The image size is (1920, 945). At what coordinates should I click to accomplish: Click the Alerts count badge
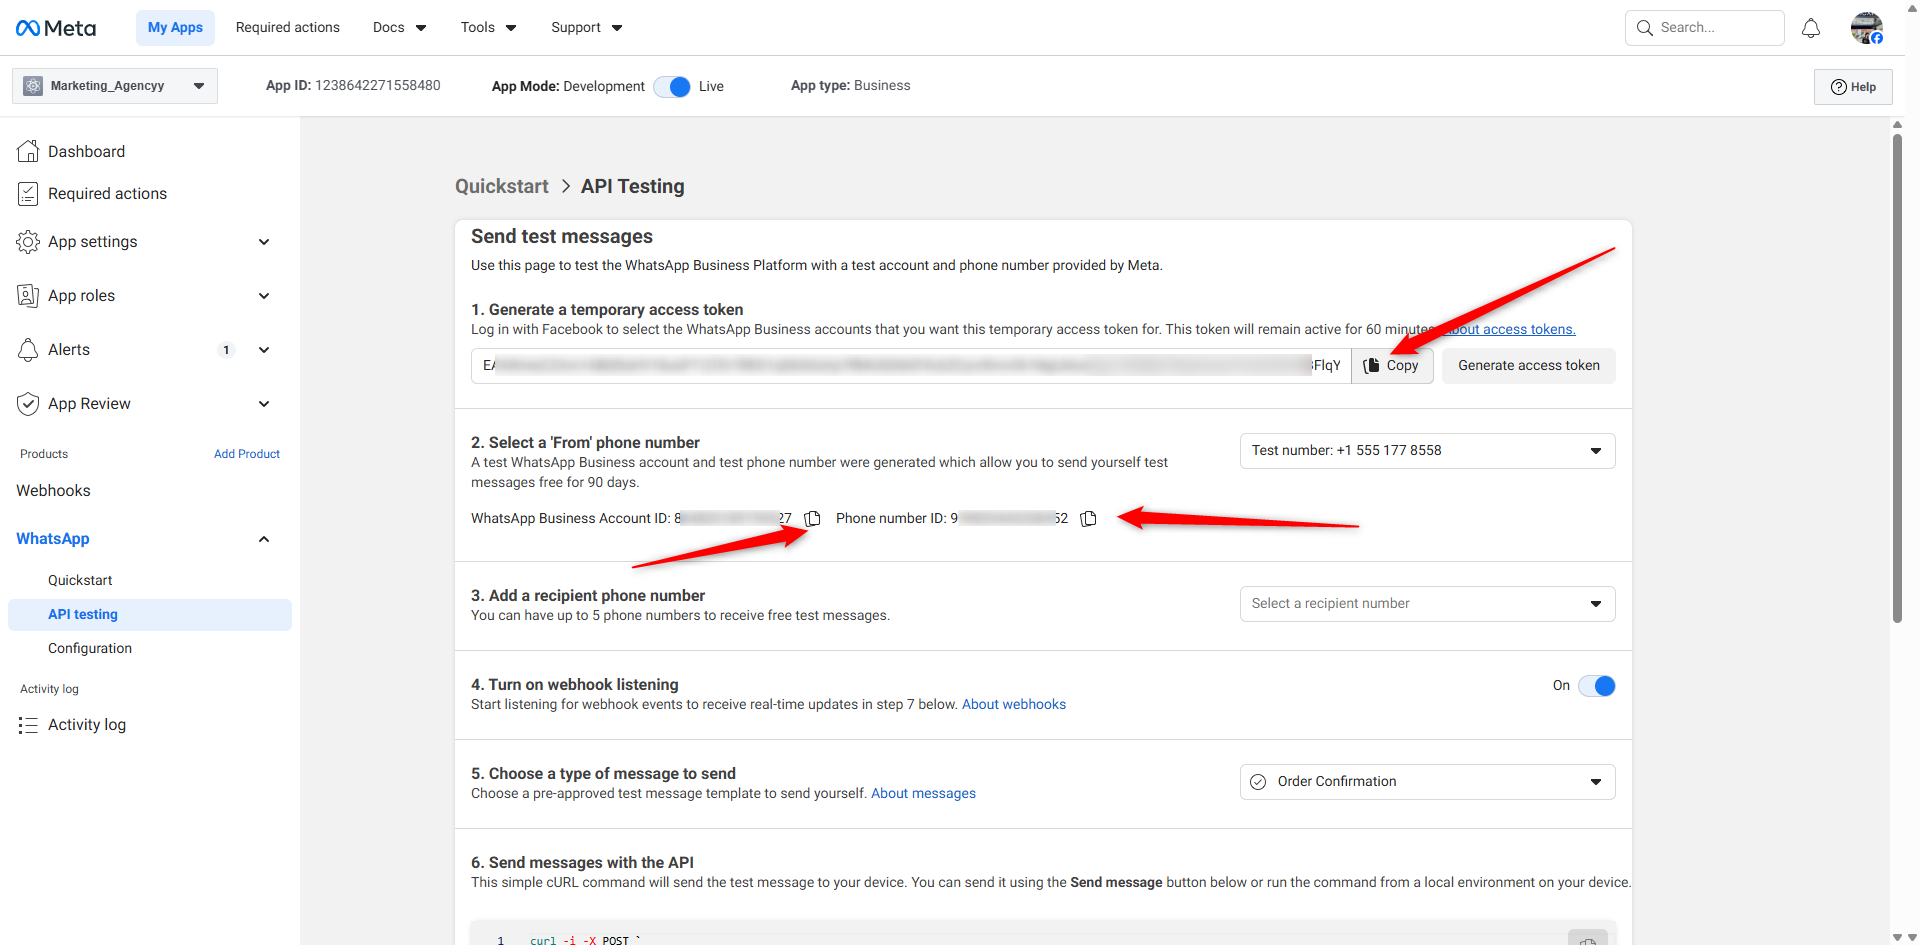(x=227, y=350)
